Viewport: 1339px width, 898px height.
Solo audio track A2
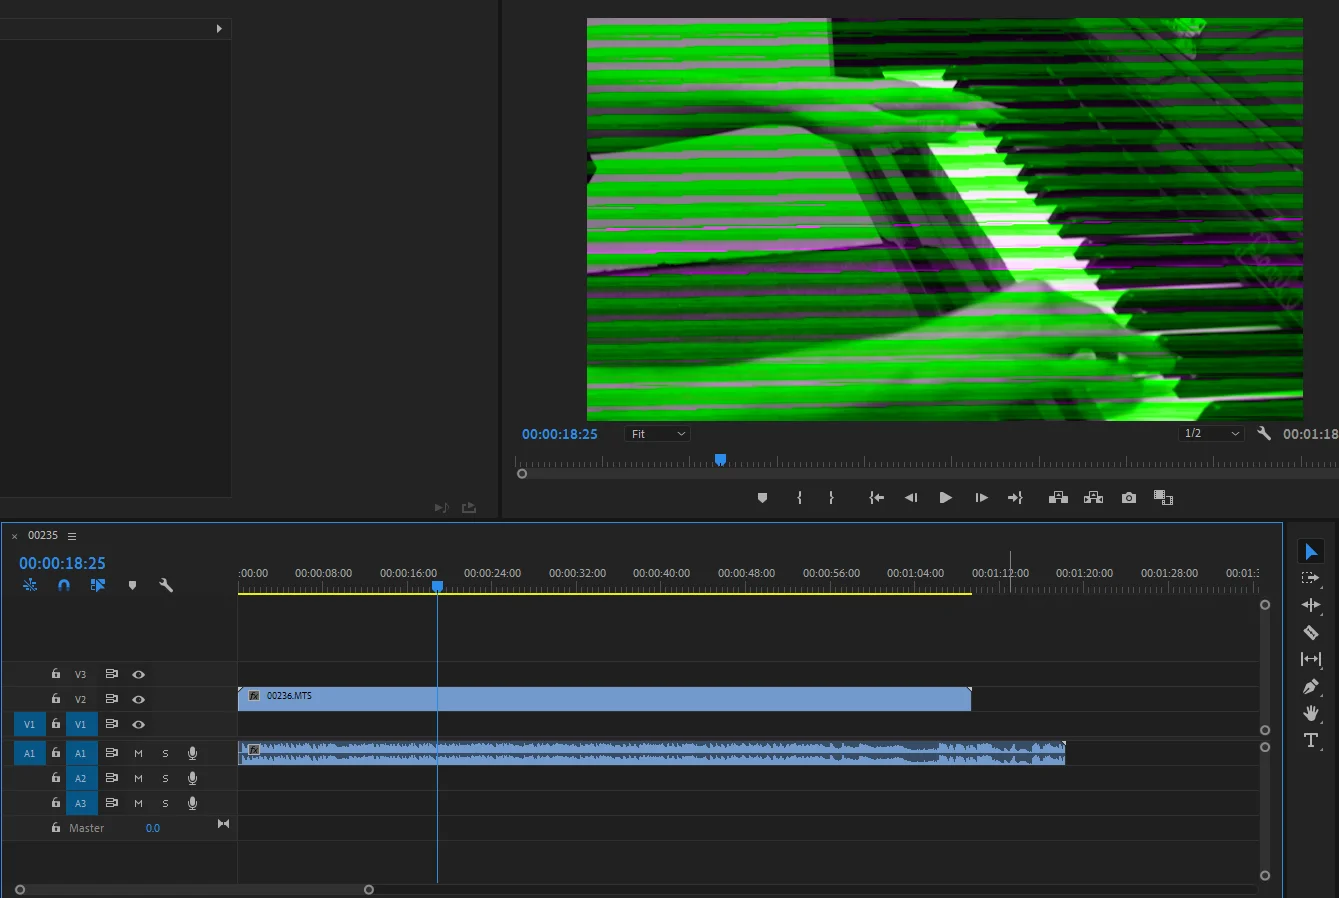pyautogui.click(x=166, y=778)
